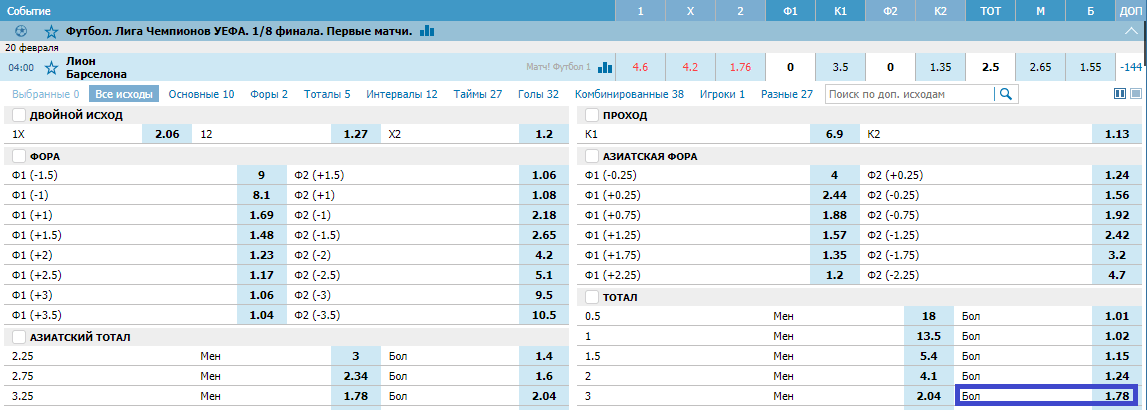Viewport: 1147px width, 410px height.
Task: Open the Выбранные 0 tab
Action: coord(45,94)
